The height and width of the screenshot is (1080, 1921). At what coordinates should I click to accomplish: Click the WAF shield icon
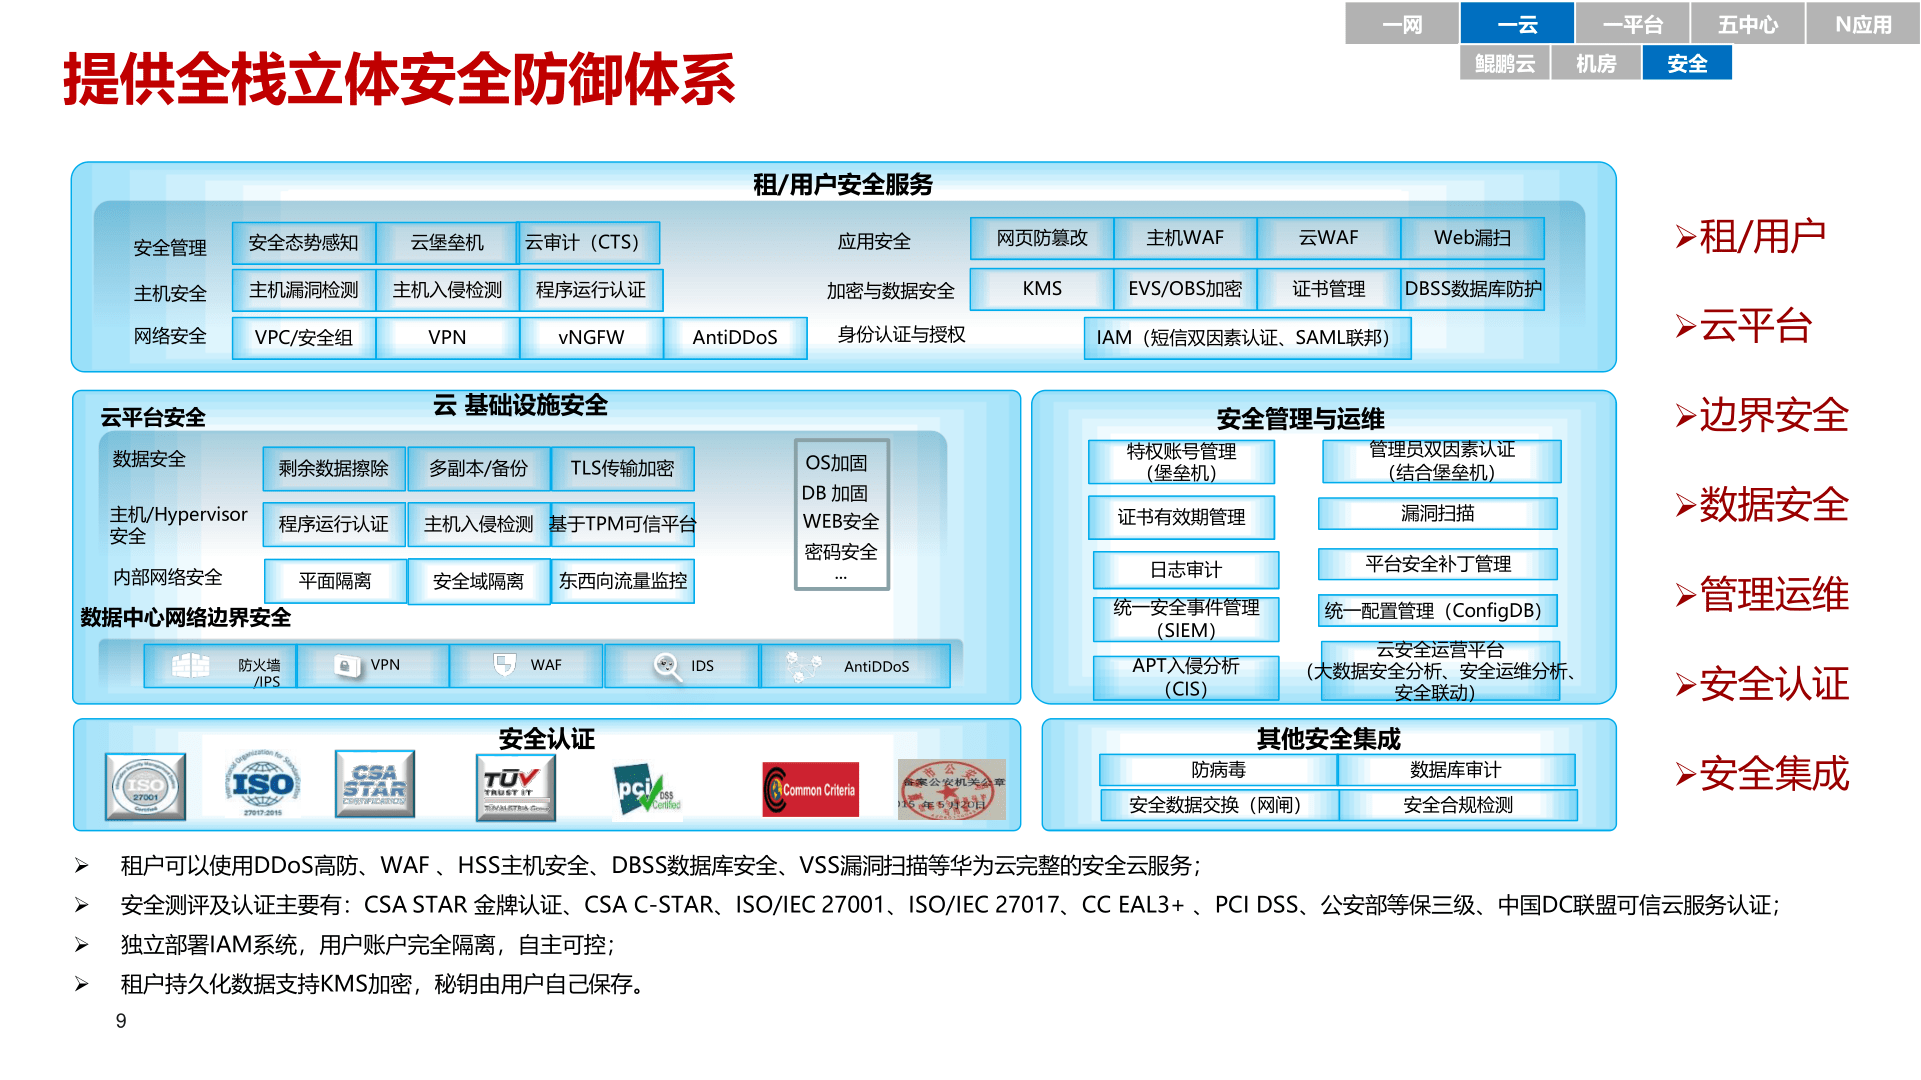pos(505,664)
